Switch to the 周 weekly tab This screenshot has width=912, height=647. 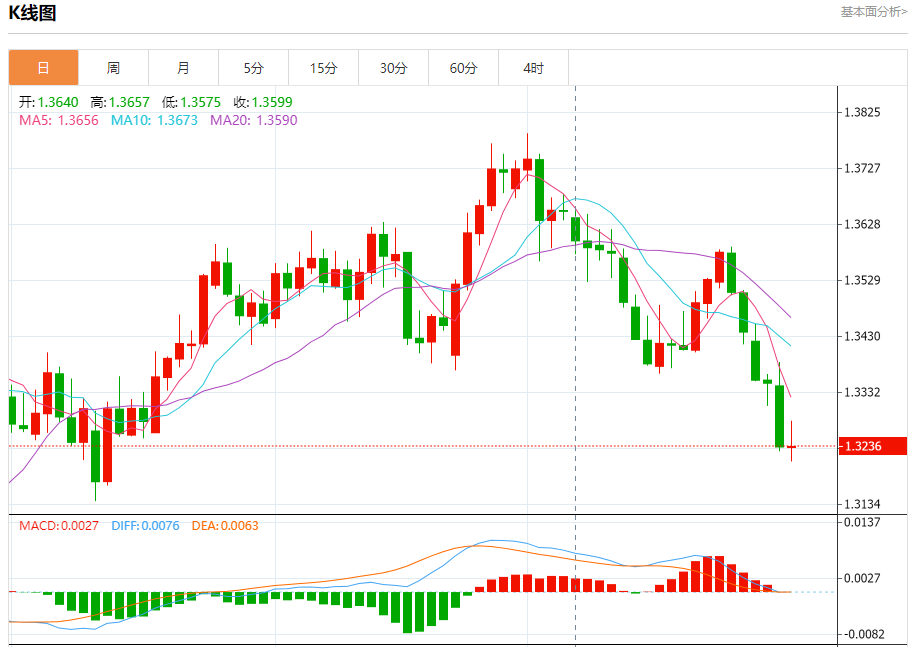point(113,67)
